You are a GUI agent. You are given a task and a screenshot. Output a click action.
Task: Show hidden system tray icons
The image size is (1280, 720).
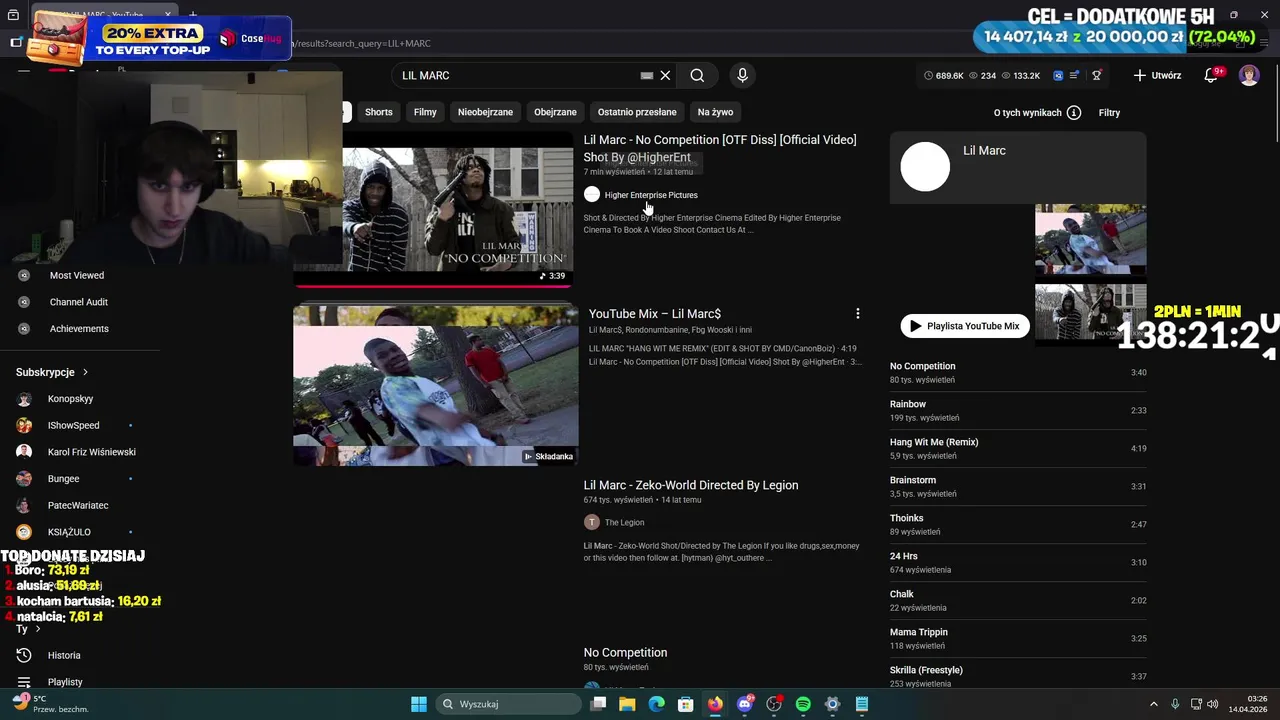[1153, 704]
